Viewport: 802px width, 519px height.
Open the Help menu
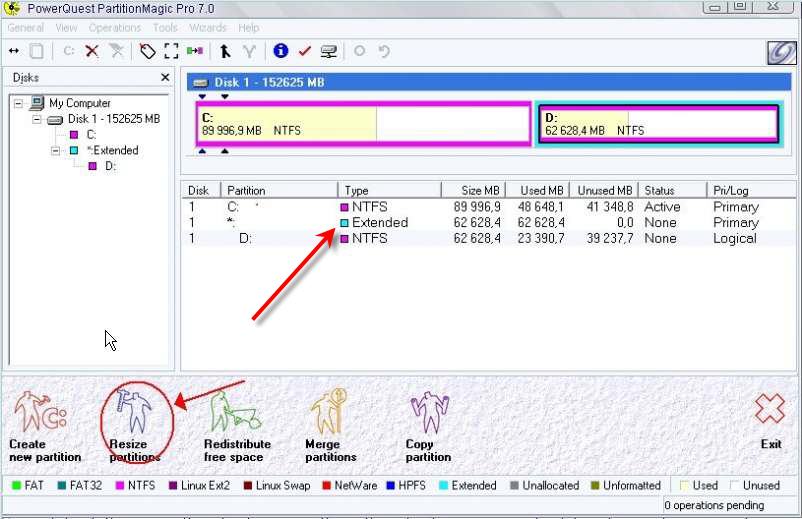coord(249,28)
